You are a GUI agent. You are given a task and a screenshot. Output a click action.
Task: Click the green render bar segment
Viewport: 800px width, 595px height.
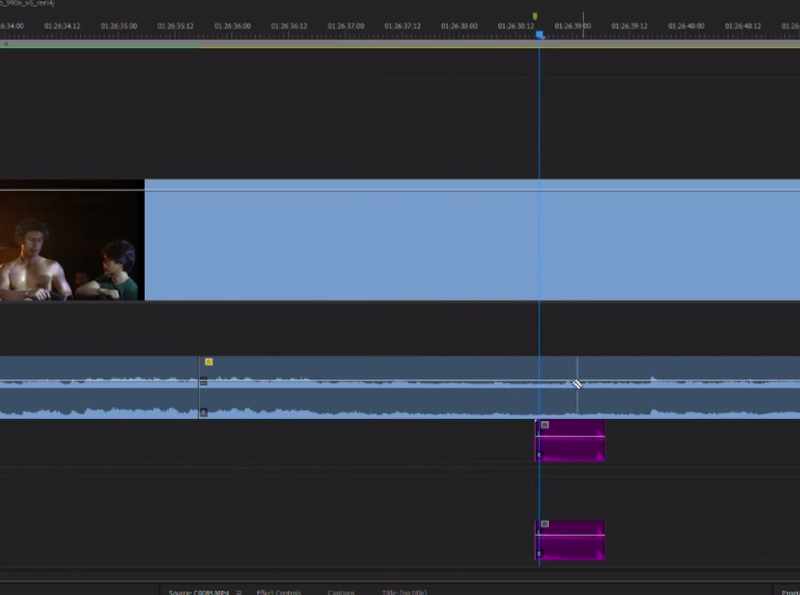[x=100, y=44]
